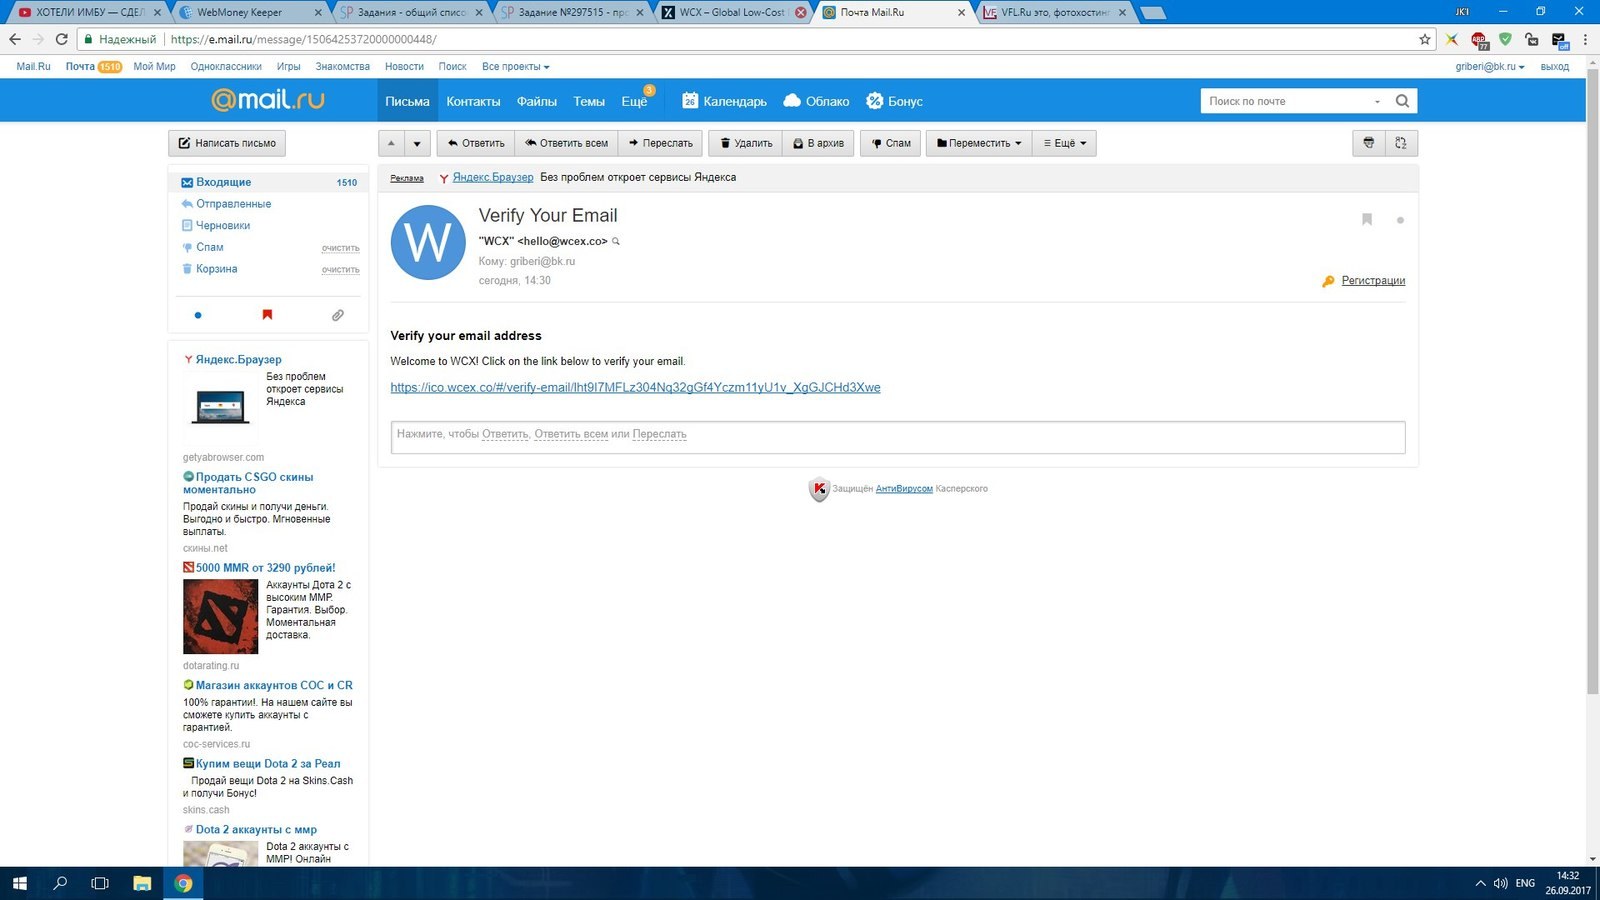This screenshot has width=1600, height=900.
Task: Click the Ответить reply button
Action: coord(476,143)
